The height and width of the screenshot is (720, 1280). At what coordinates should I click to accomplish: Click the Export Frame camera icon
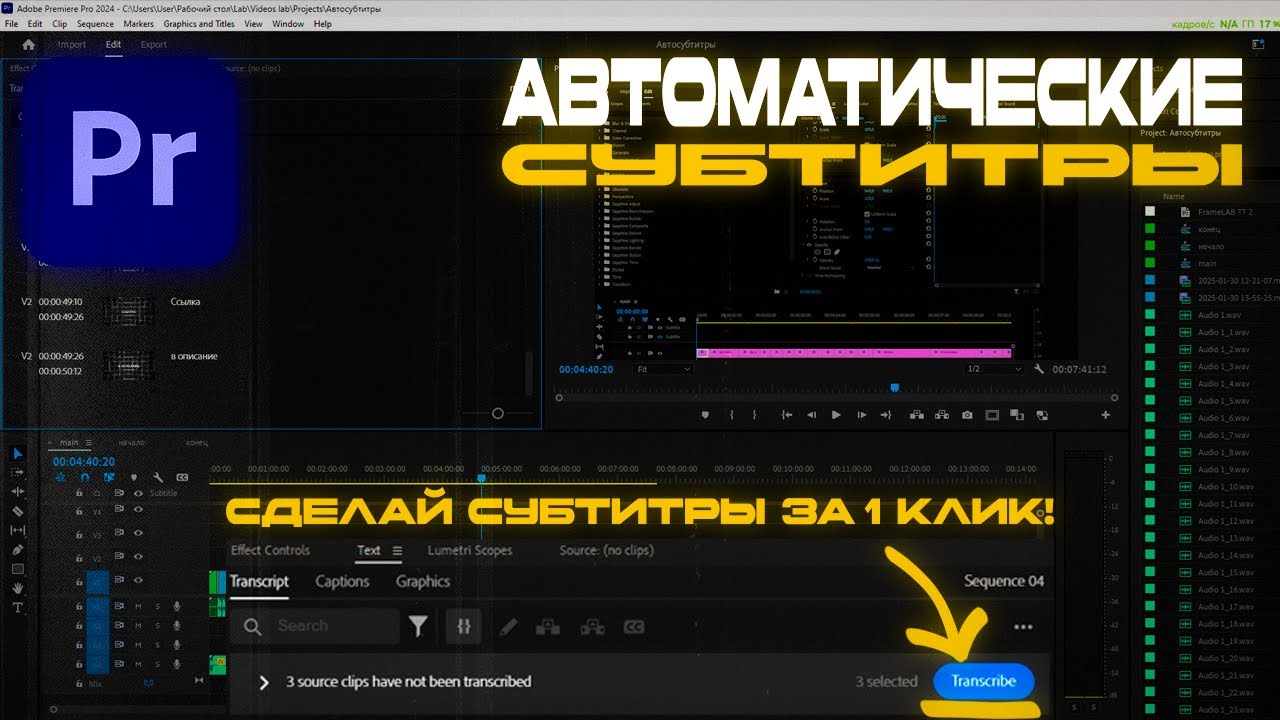pyautogui.click(x=967, y=415)
